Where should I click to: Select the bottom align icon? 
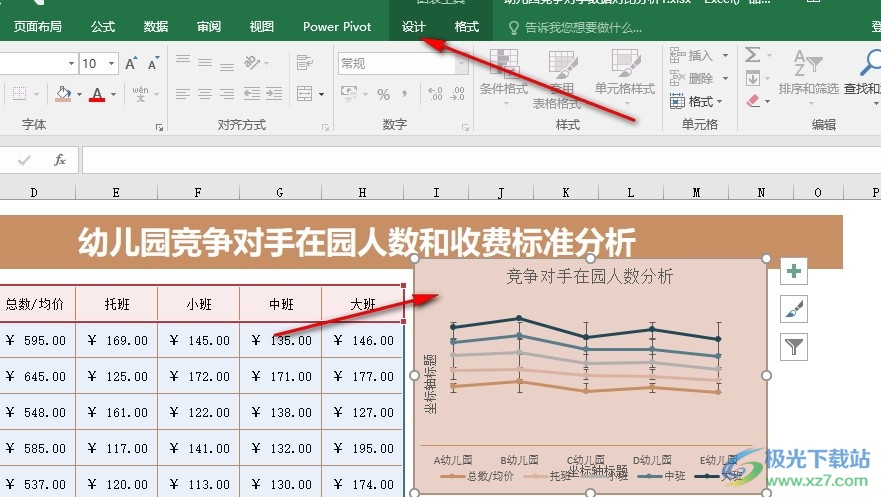[226, 66]
